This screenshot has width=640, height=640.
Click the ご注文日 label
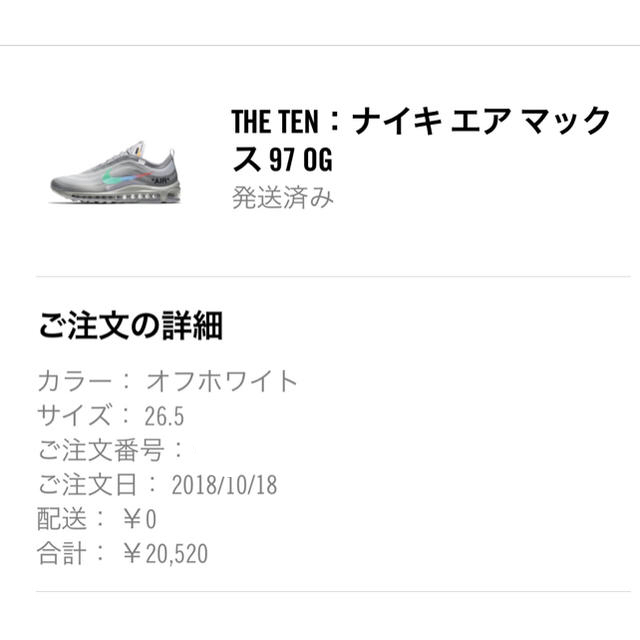pos(87,484)
